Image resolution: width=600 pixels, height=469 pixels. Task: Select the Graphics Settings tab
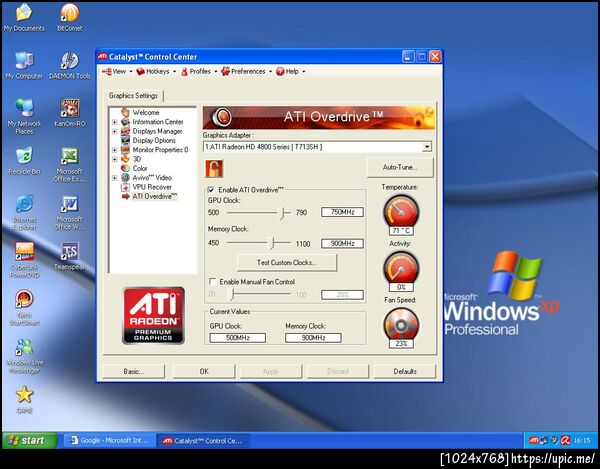point(133,96)
